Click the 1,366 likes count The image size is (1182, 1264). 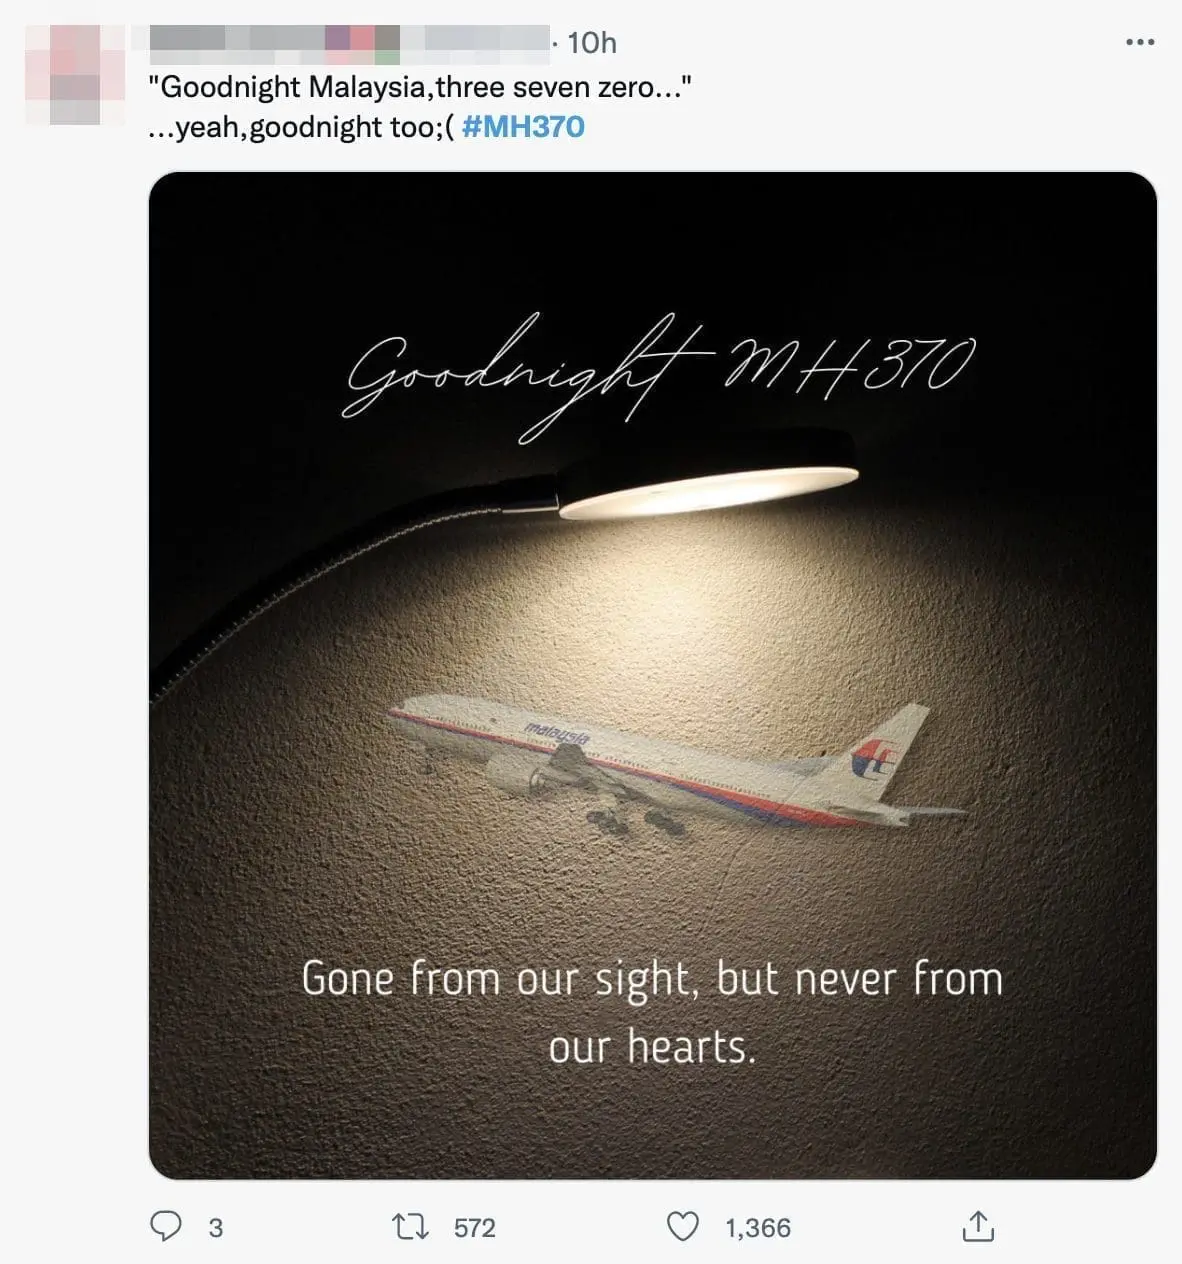click(x=757, y=1228)
